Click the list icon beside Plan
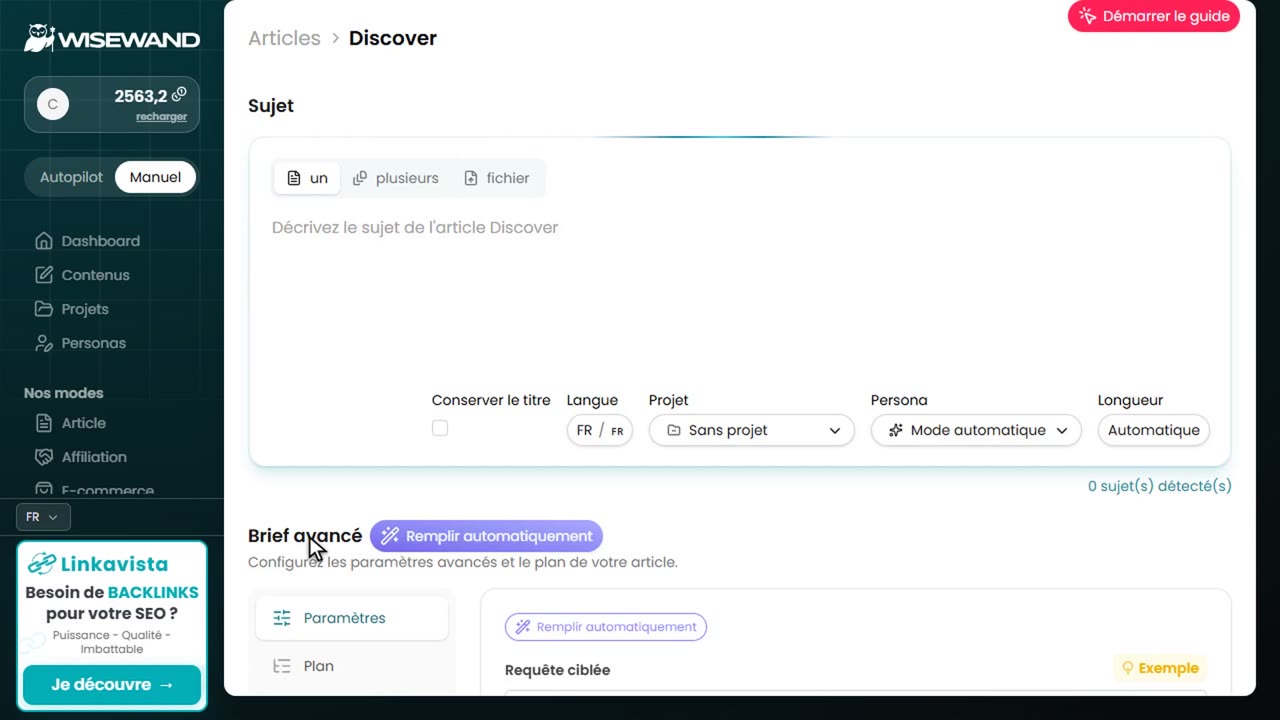 click(x=282, y=666)
